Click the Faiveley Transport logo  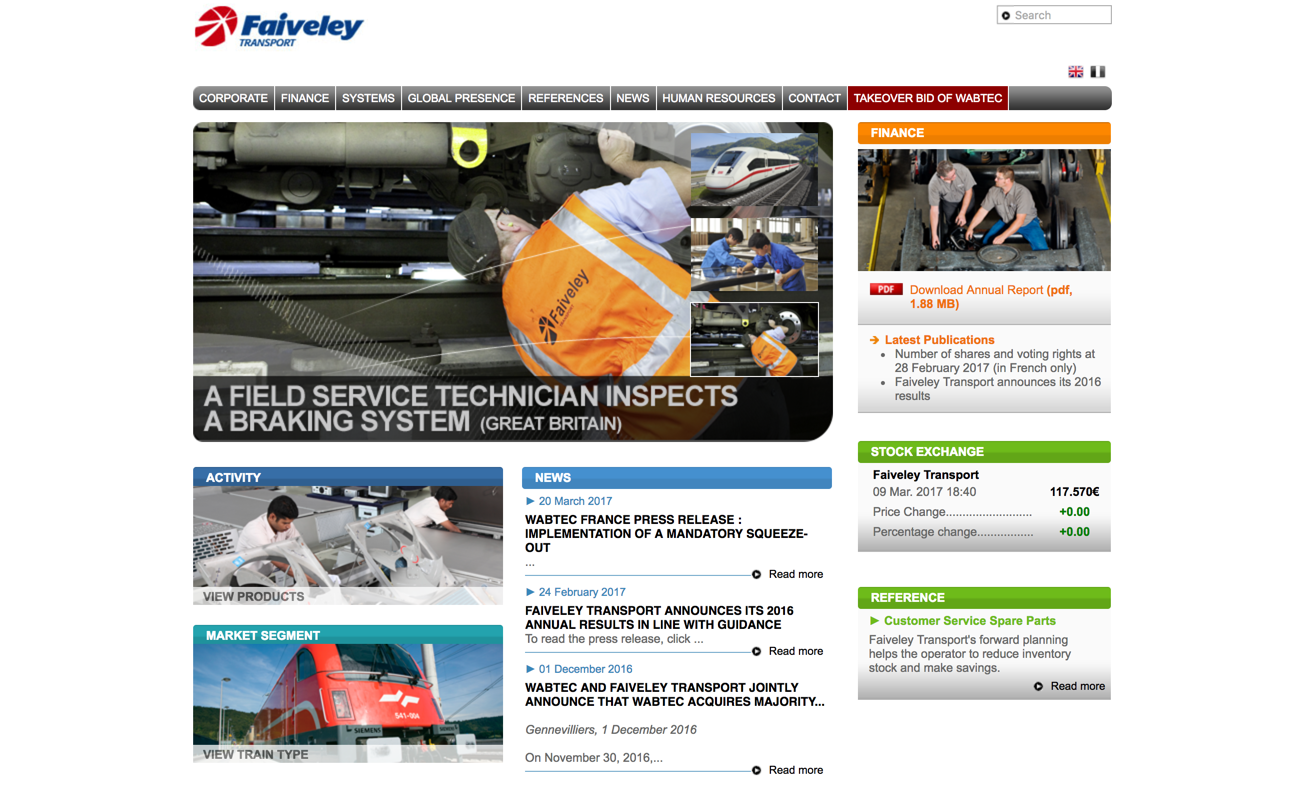279,27
